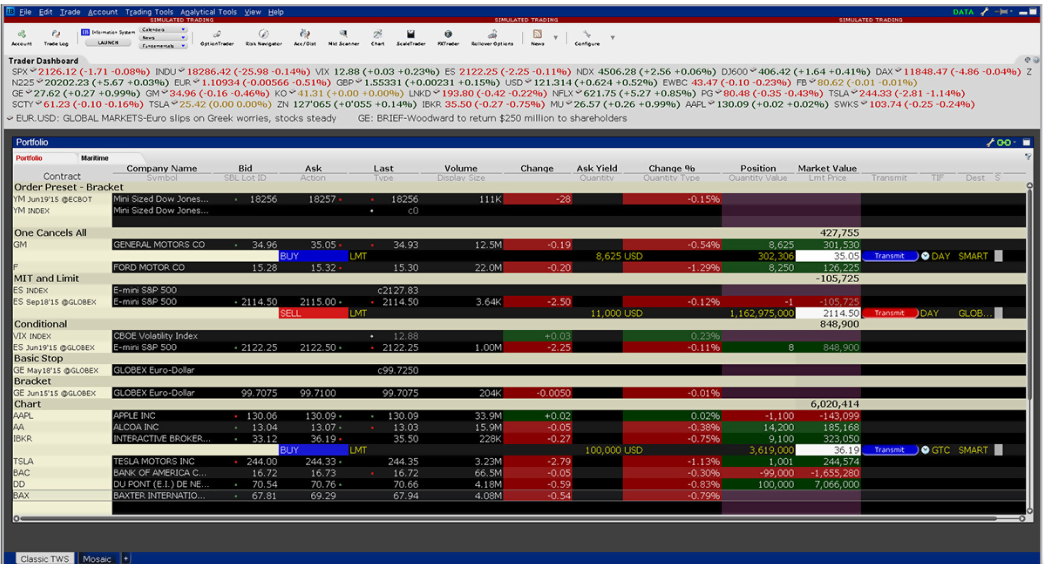The image size is (1044, 564).
Task: Open the Trade Log icon
Action: 56,37
